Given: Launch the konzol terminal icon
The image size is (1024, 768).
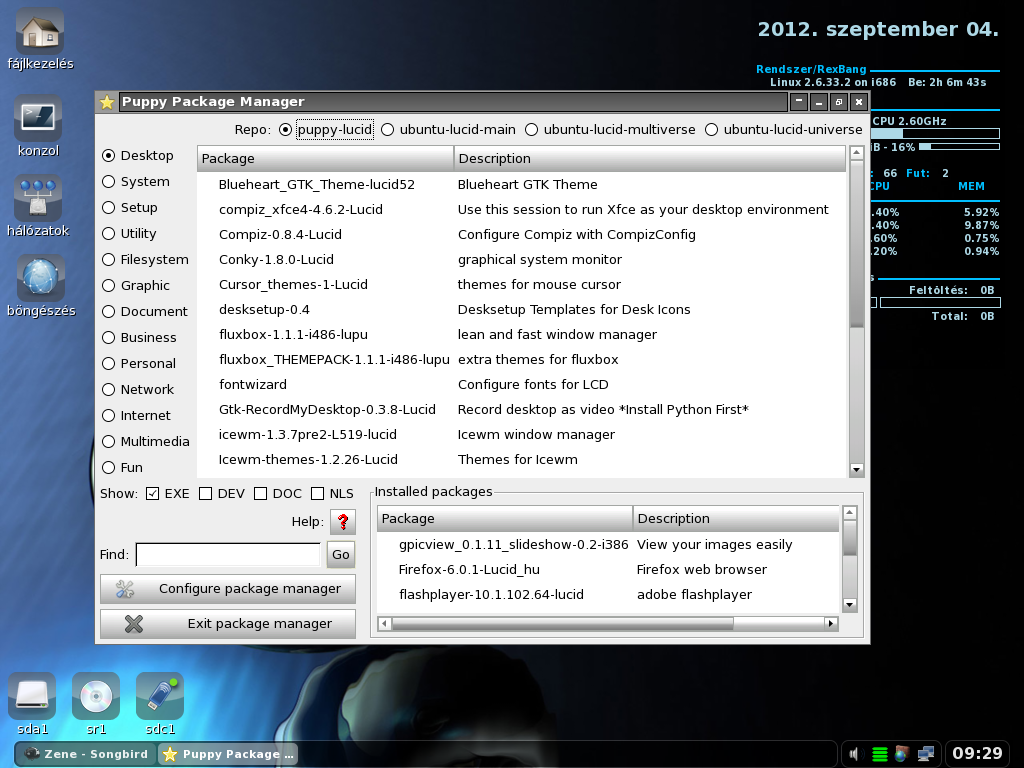Looking at the screenshot, I should 39,118.
